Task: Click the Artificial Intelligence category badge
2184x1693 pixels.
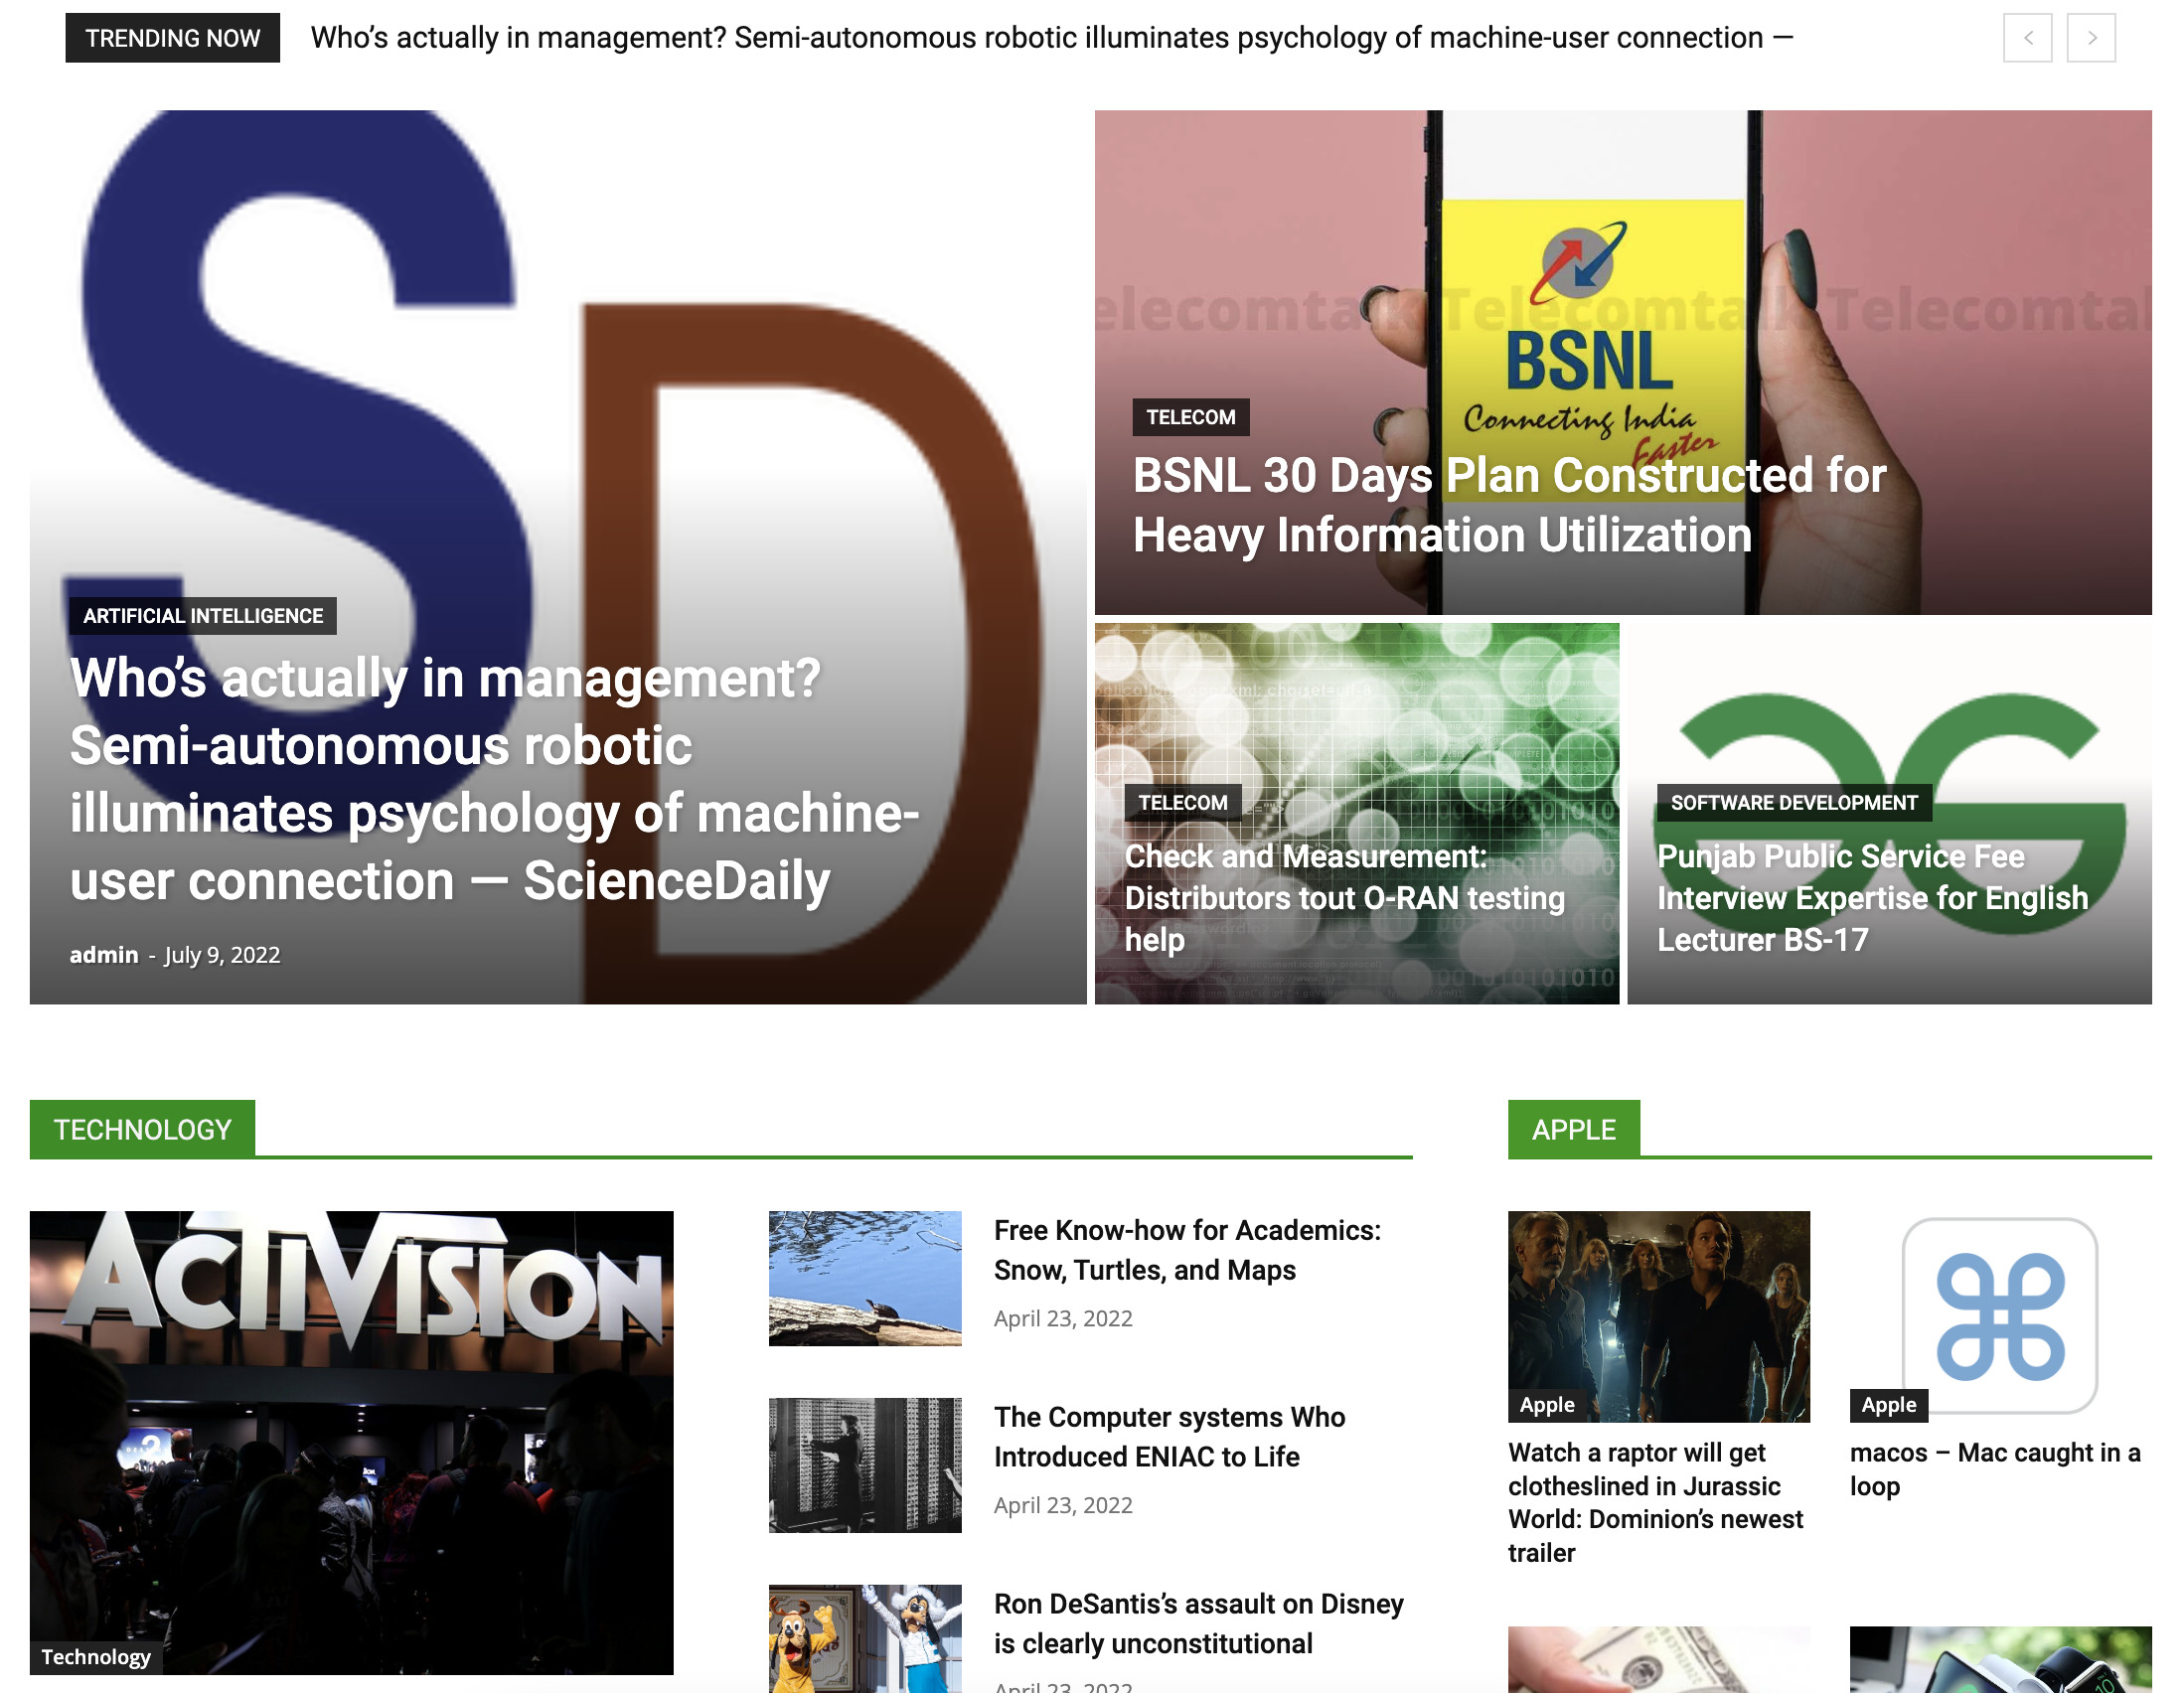Action: click(203, 616)
